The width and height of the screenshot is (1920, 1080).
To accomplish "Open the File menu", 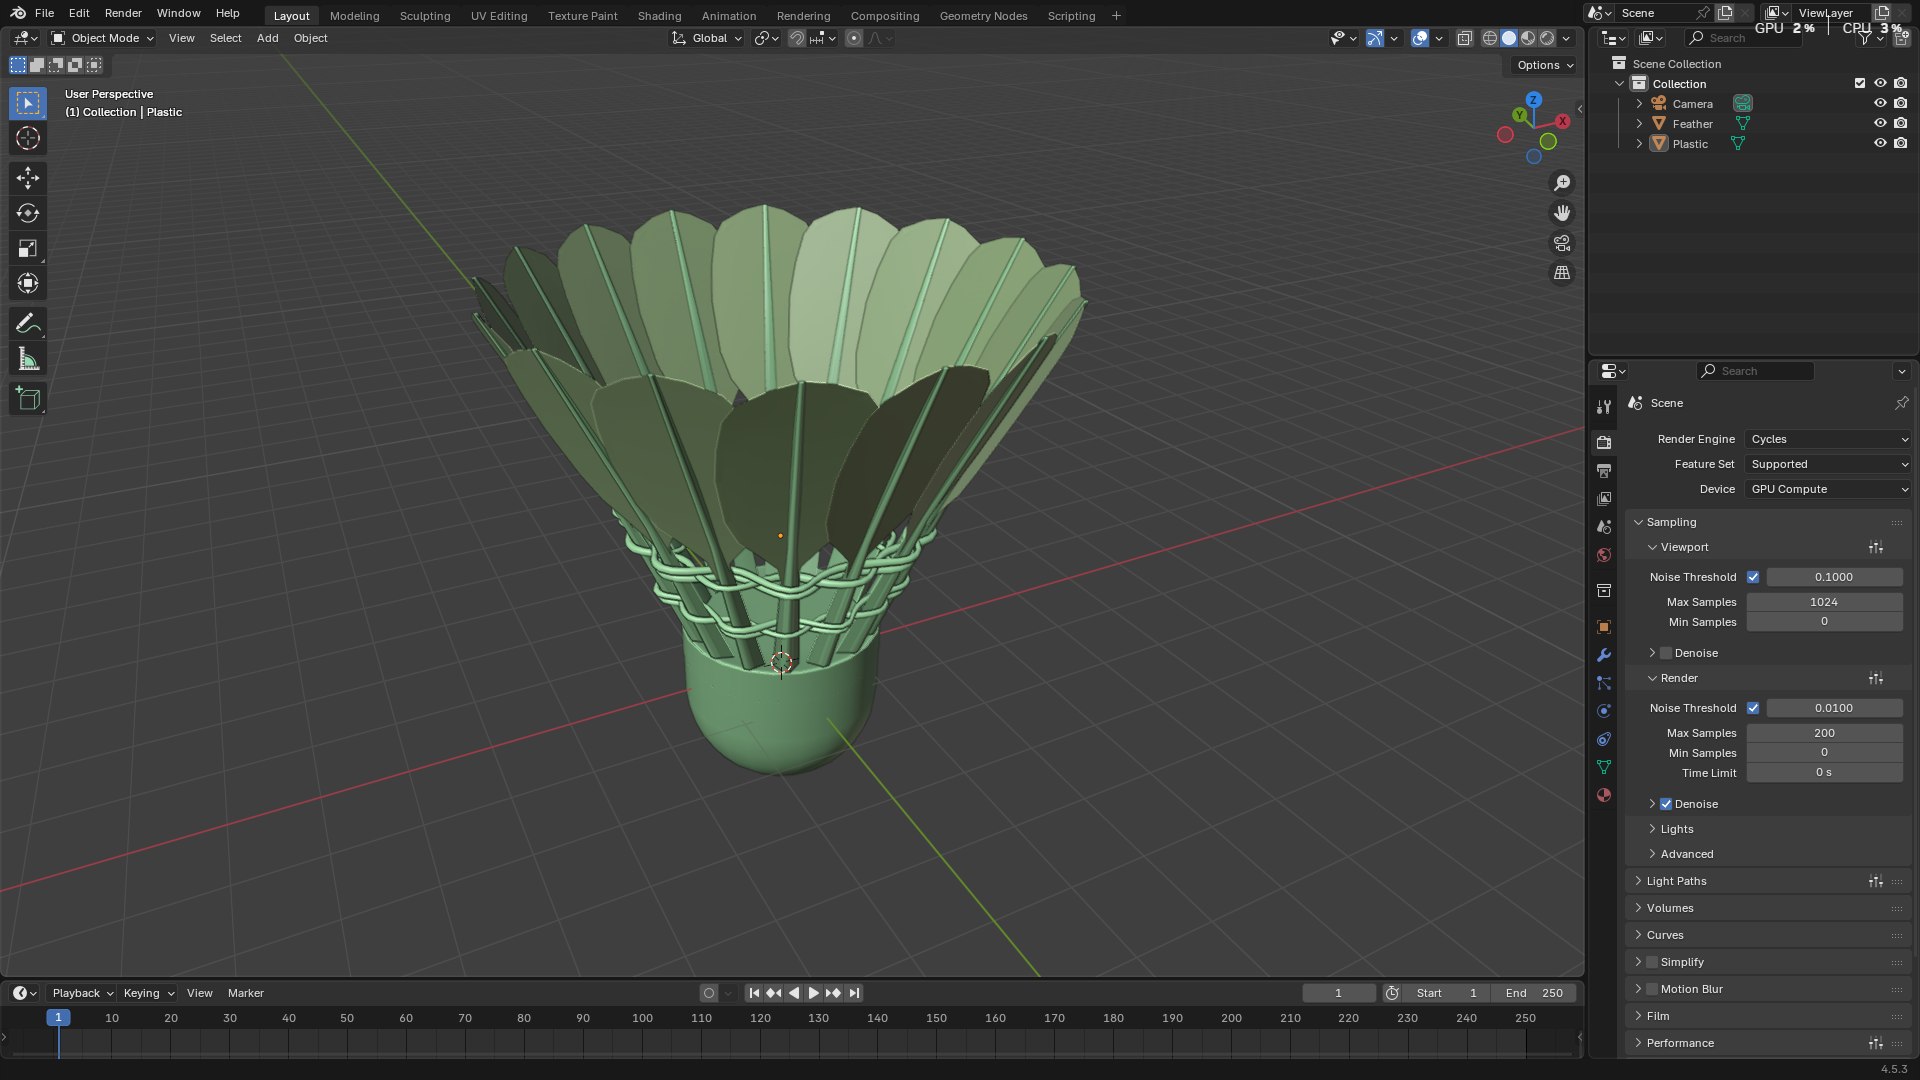I will pos(44,13).
